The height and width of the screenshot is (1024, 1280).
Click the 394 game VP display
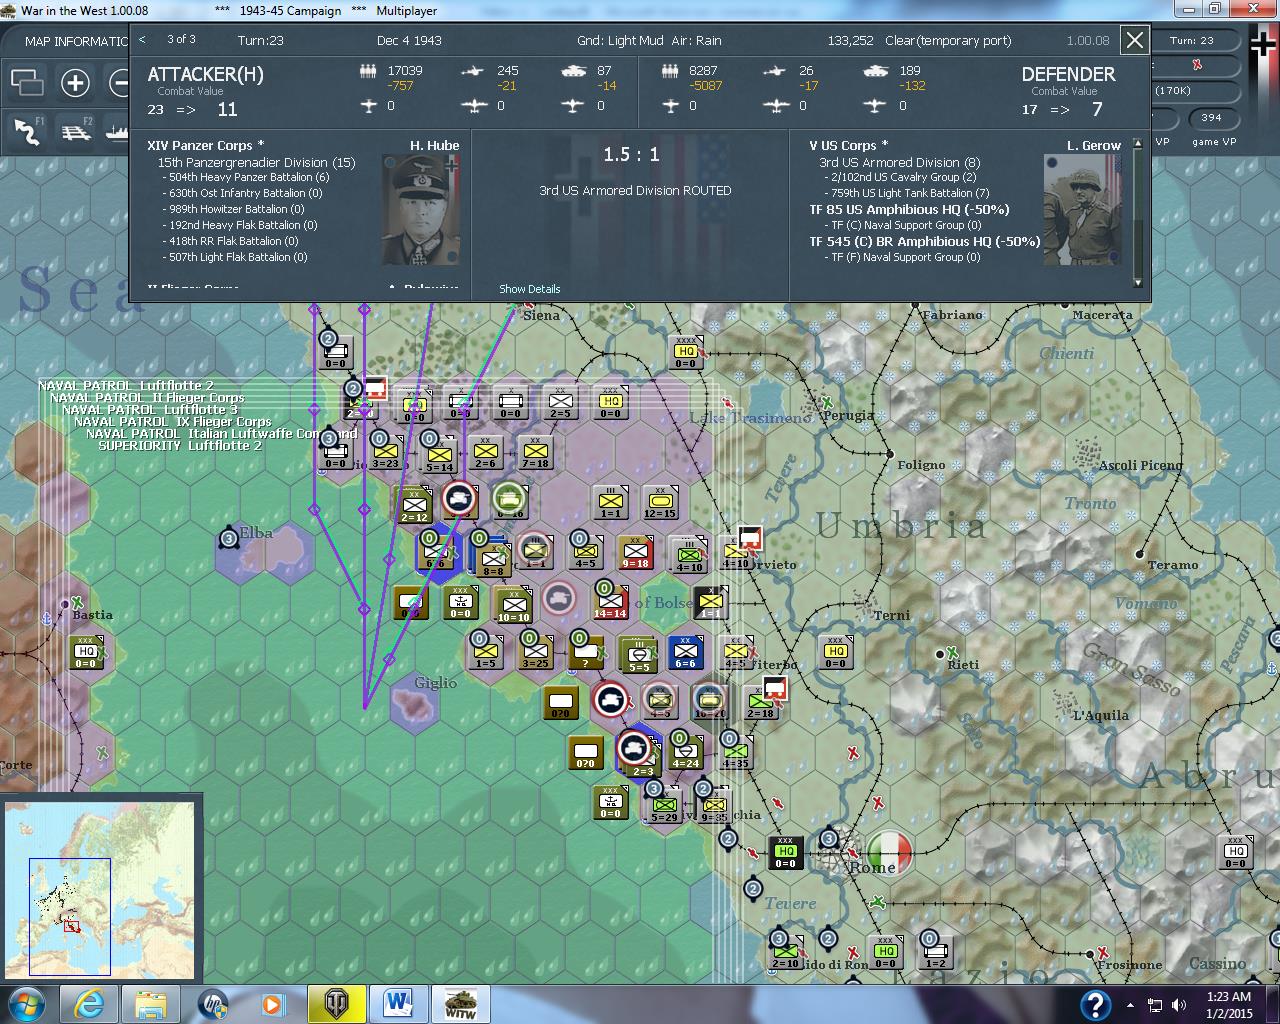tap(1211, 118)
